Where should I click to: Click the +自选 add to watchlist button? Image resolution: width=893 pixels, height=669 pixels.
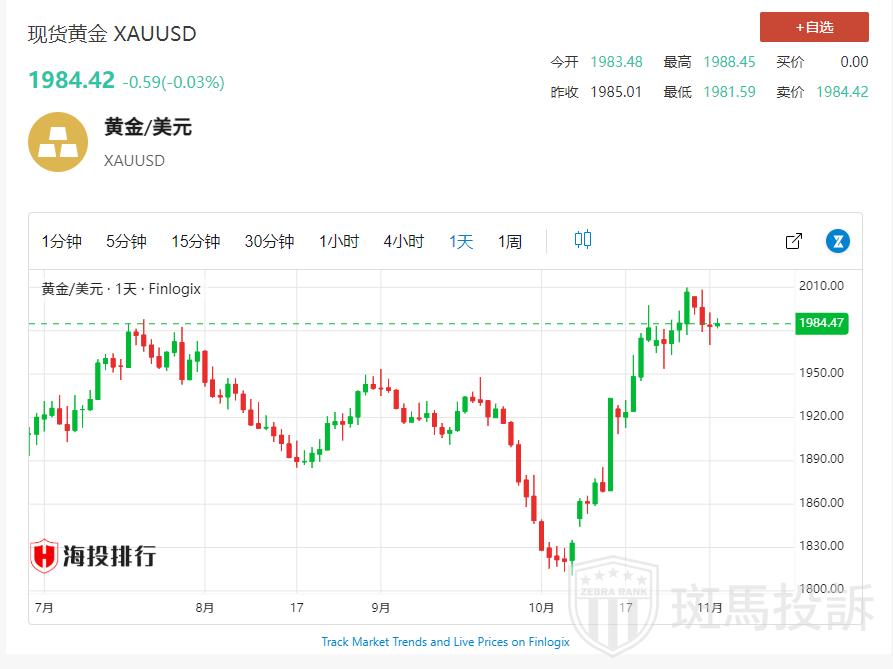[813, 27]
